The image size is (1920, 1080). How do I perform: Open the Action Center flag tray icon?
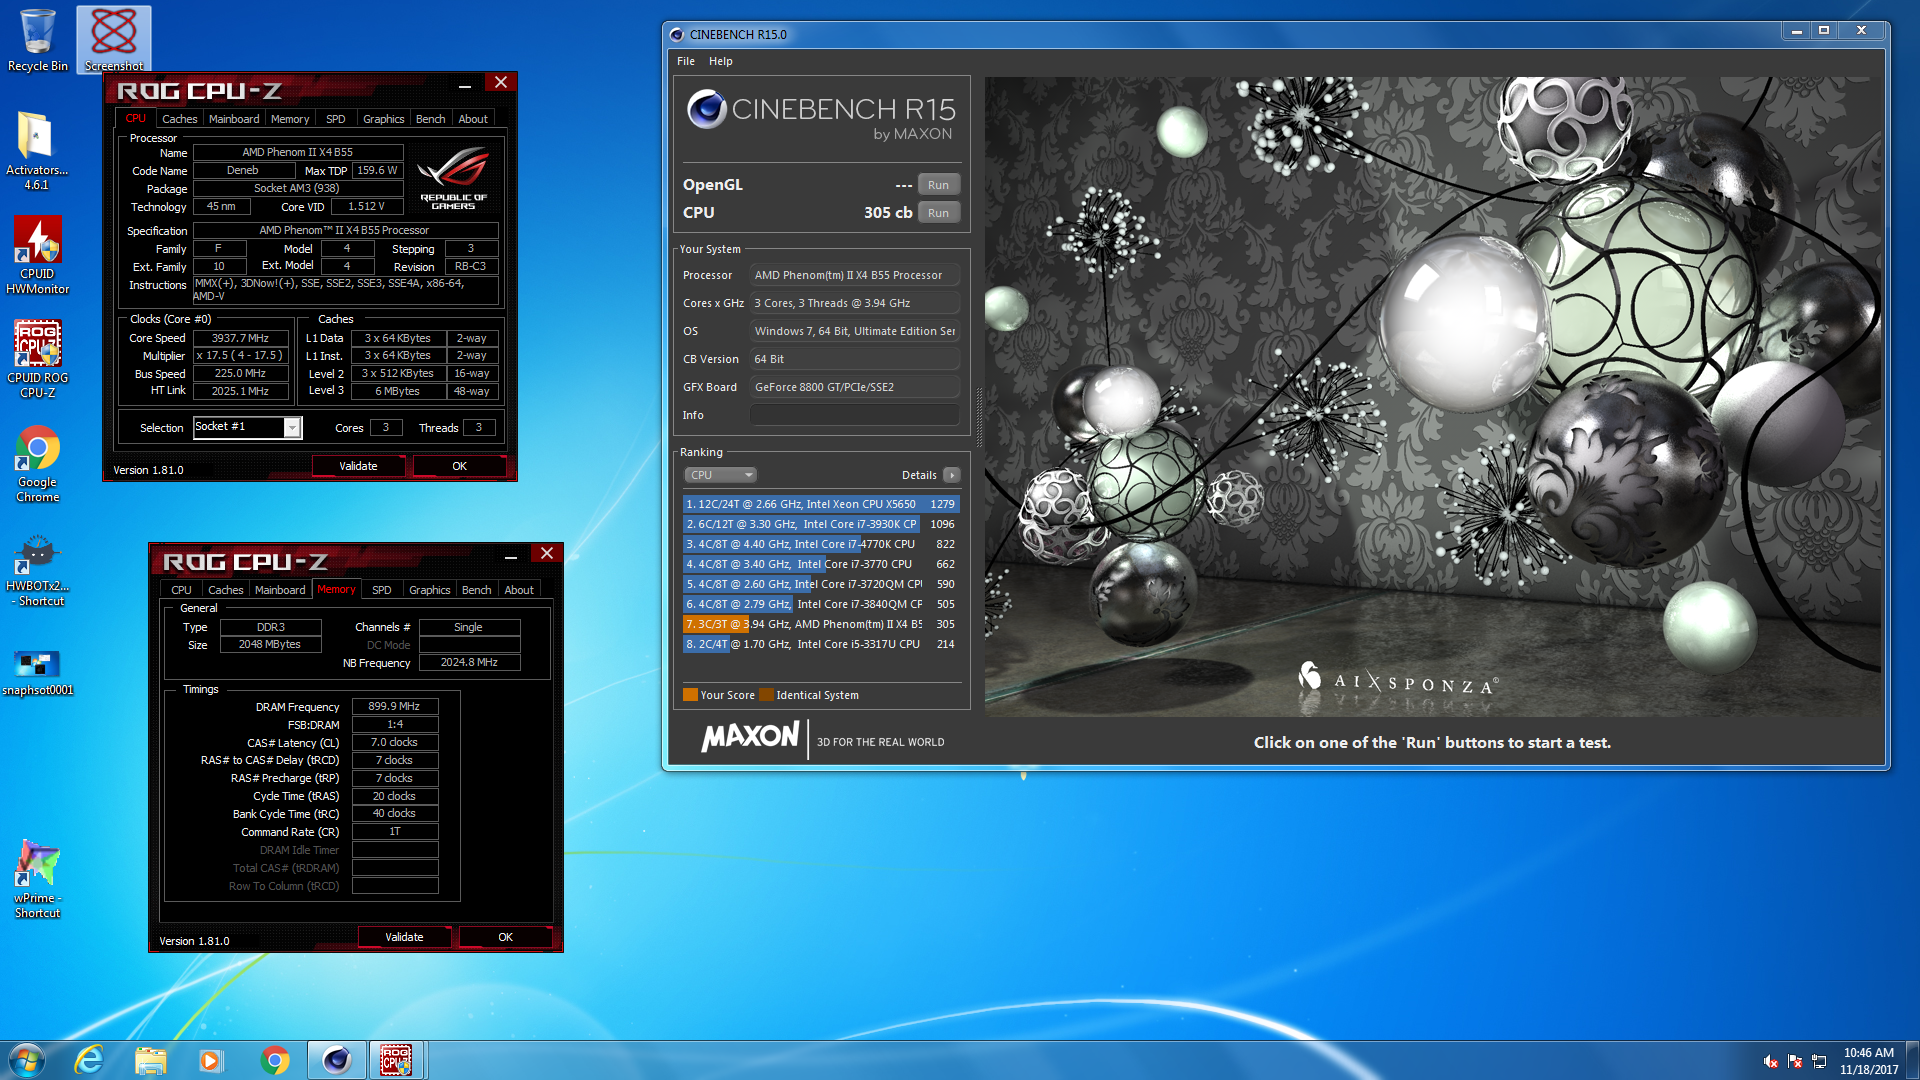[x=1795, y=1061]
